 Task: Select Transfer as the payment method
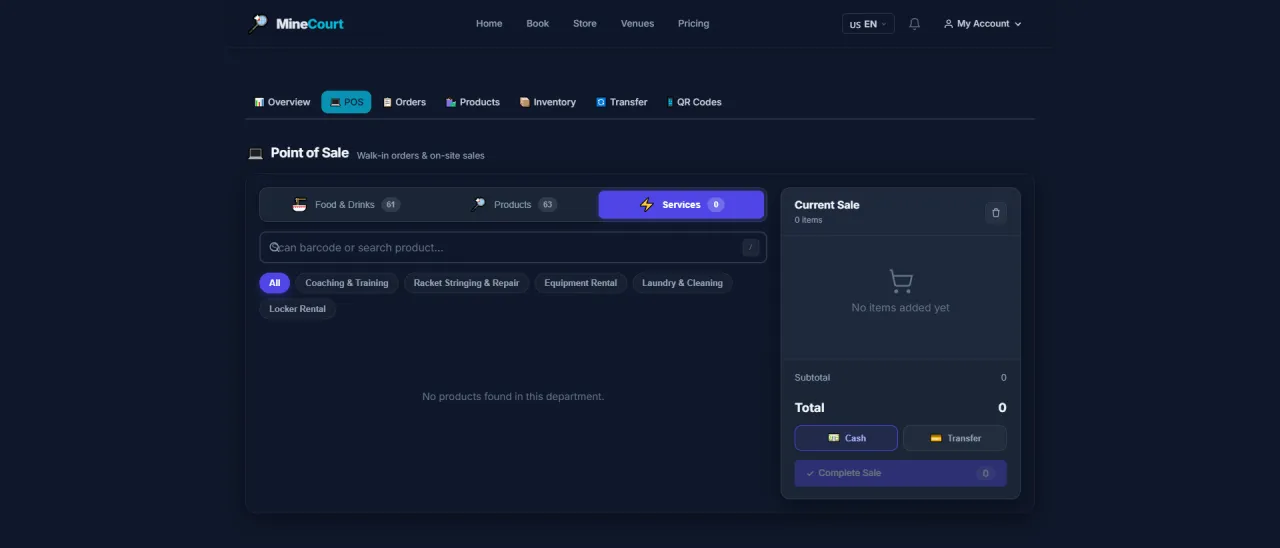[955, 438]
